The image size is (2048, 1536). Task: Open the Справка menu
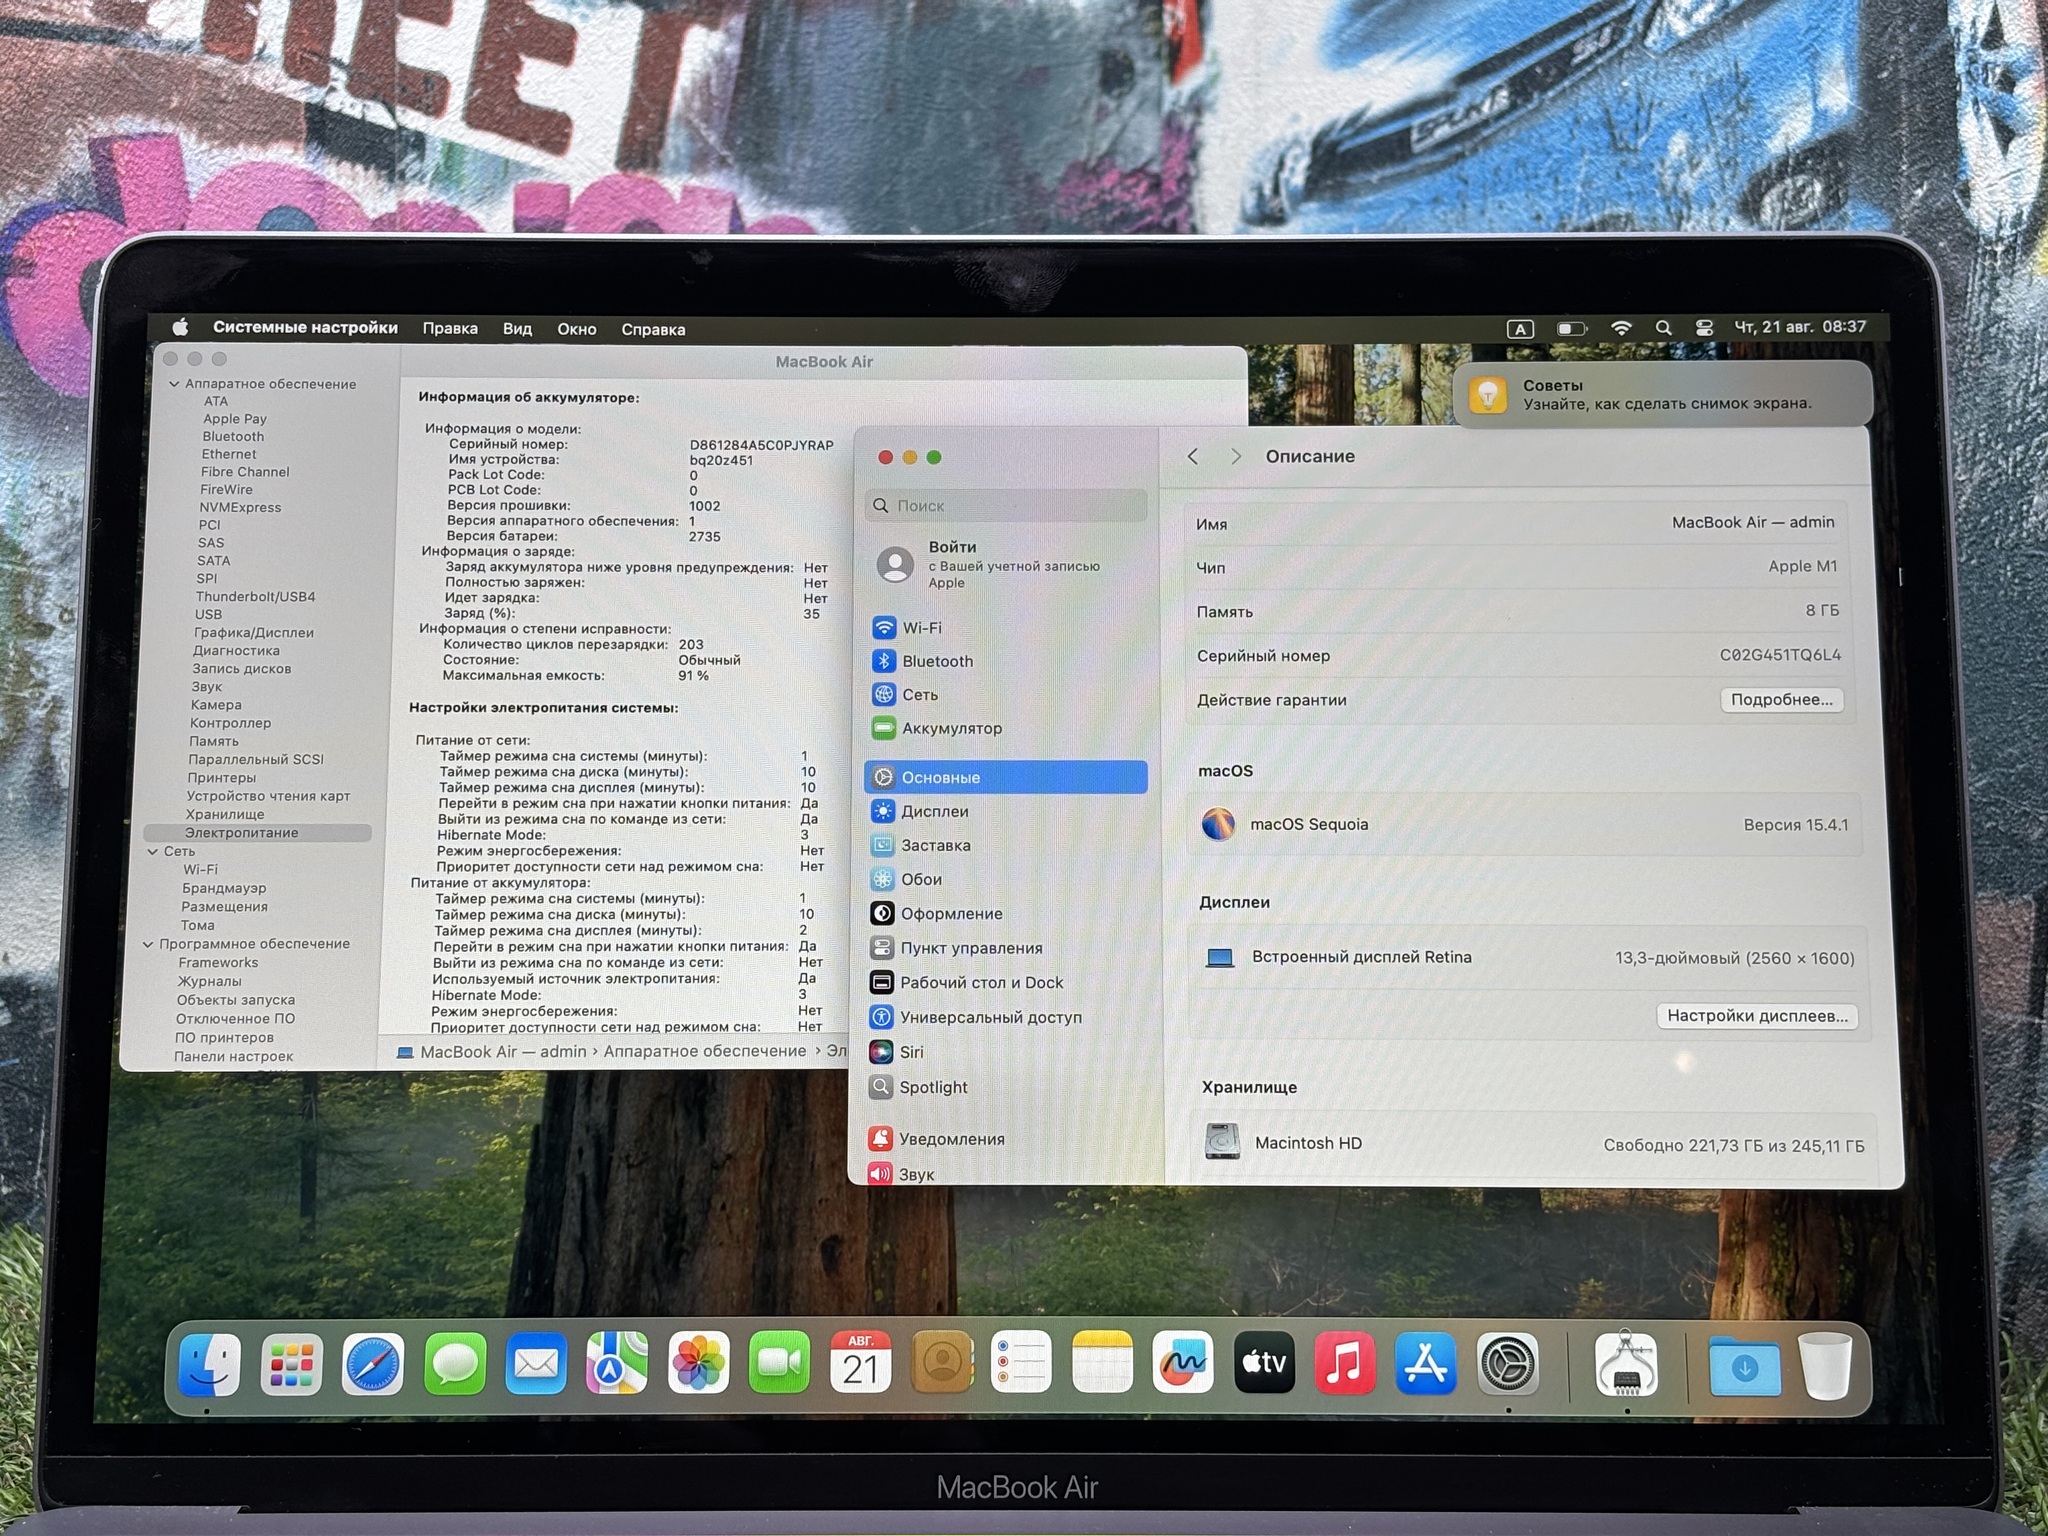[653, 329]
